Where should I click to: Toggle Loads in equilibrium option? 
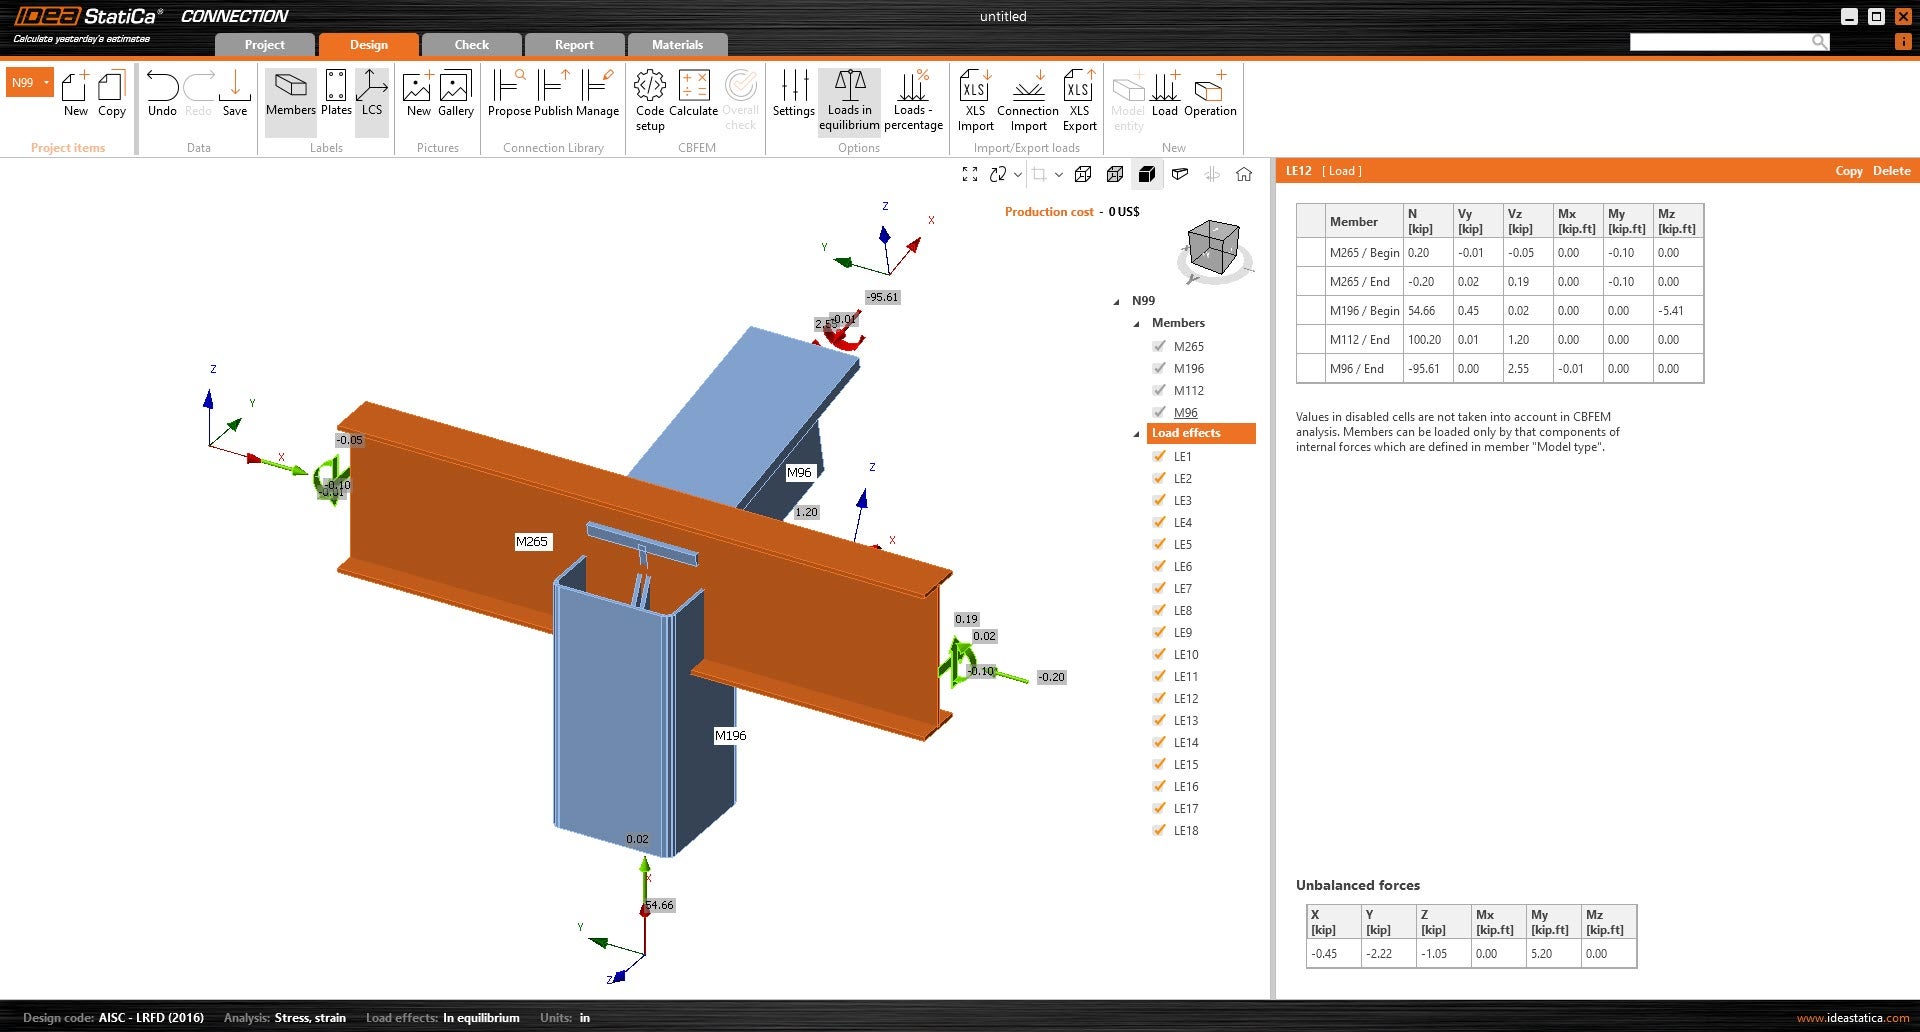(849, 100)
